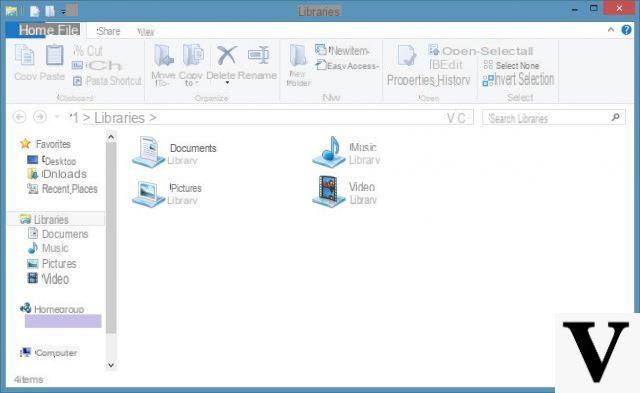
Task: Open the Customize Quick Access Toolbar dropdown
Action: (63, 12)
